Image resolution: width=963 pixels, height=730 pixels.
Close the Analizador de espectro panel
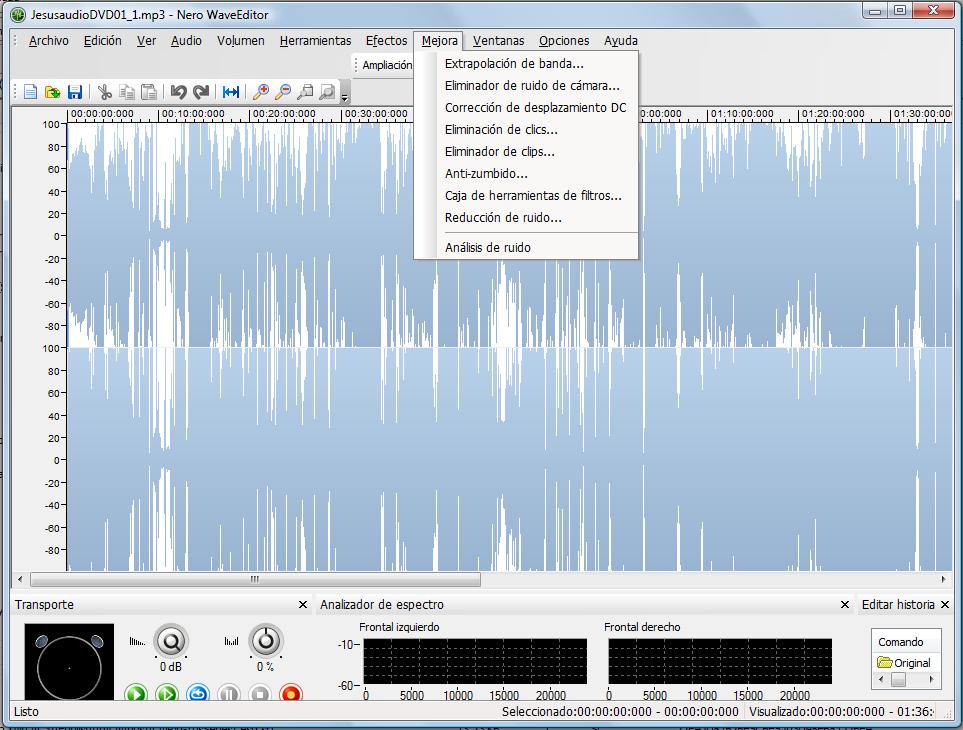tap(845, 605)
